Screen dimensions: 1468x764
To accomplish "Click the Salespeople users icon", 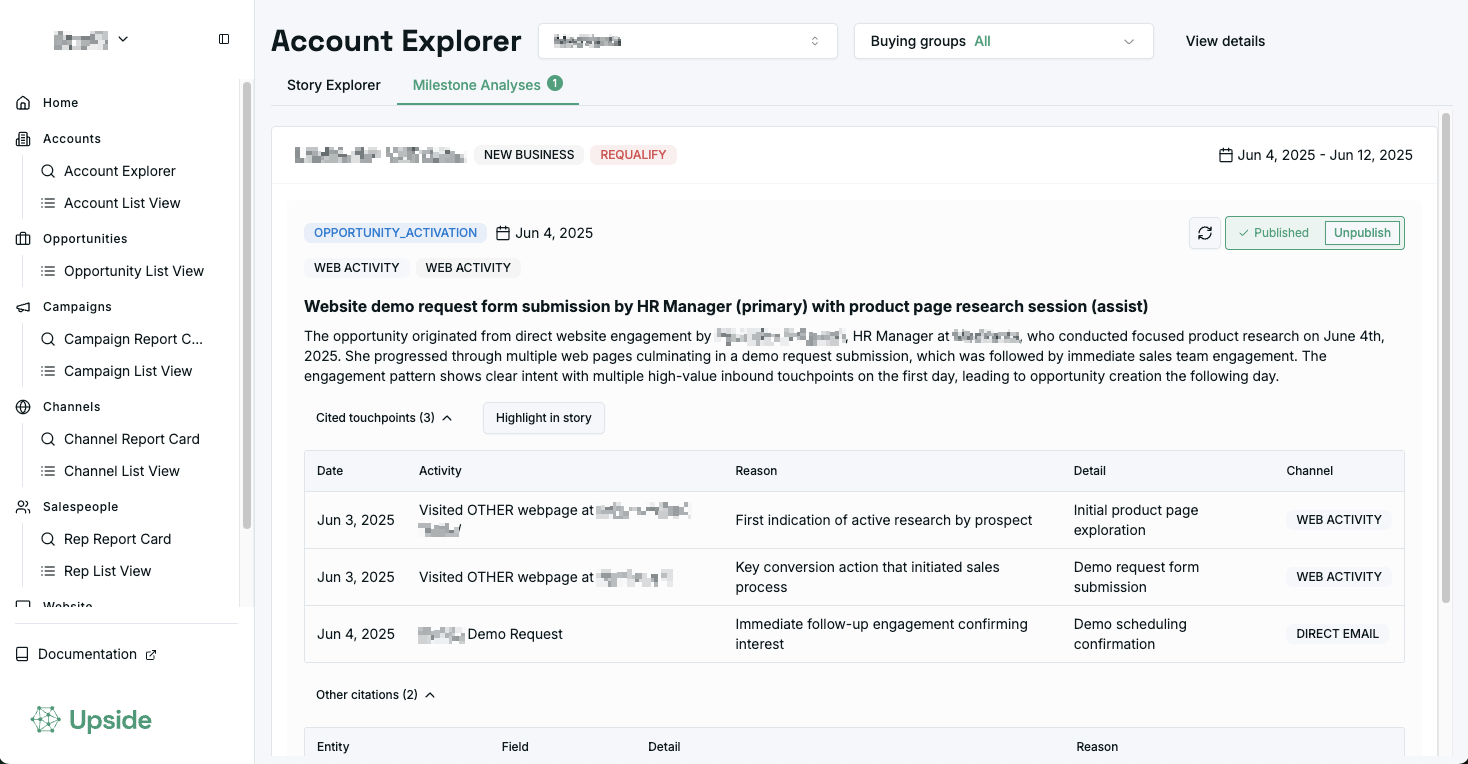I will [x=23, y=507].
